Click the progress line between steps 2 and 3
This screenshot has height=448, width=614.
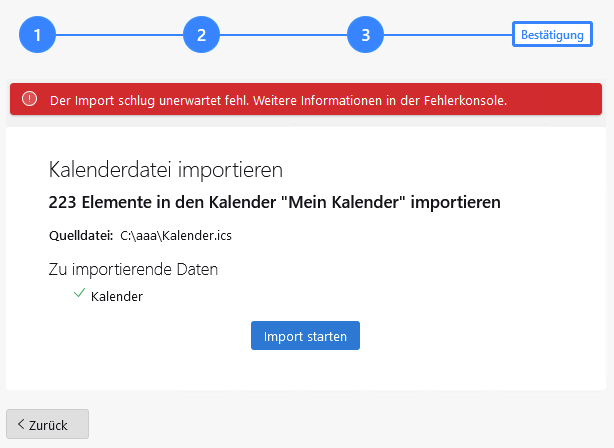tap(283, 35)
